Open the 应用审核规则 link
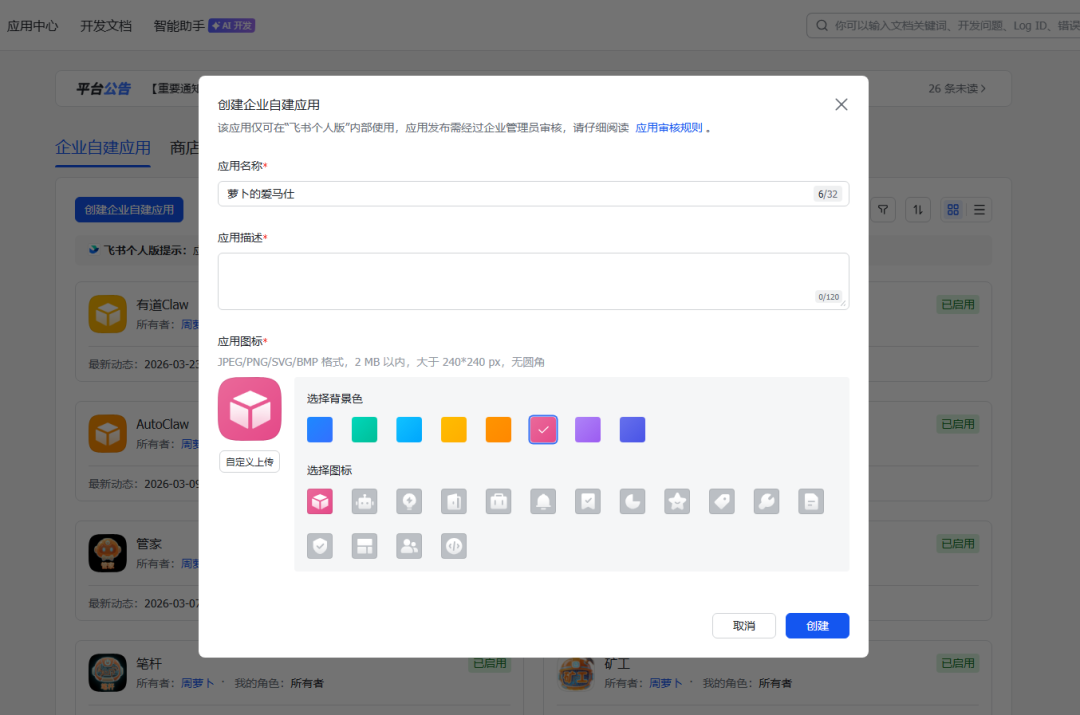Viewport: 1080px width, 715px height. (x=669, y=127)
